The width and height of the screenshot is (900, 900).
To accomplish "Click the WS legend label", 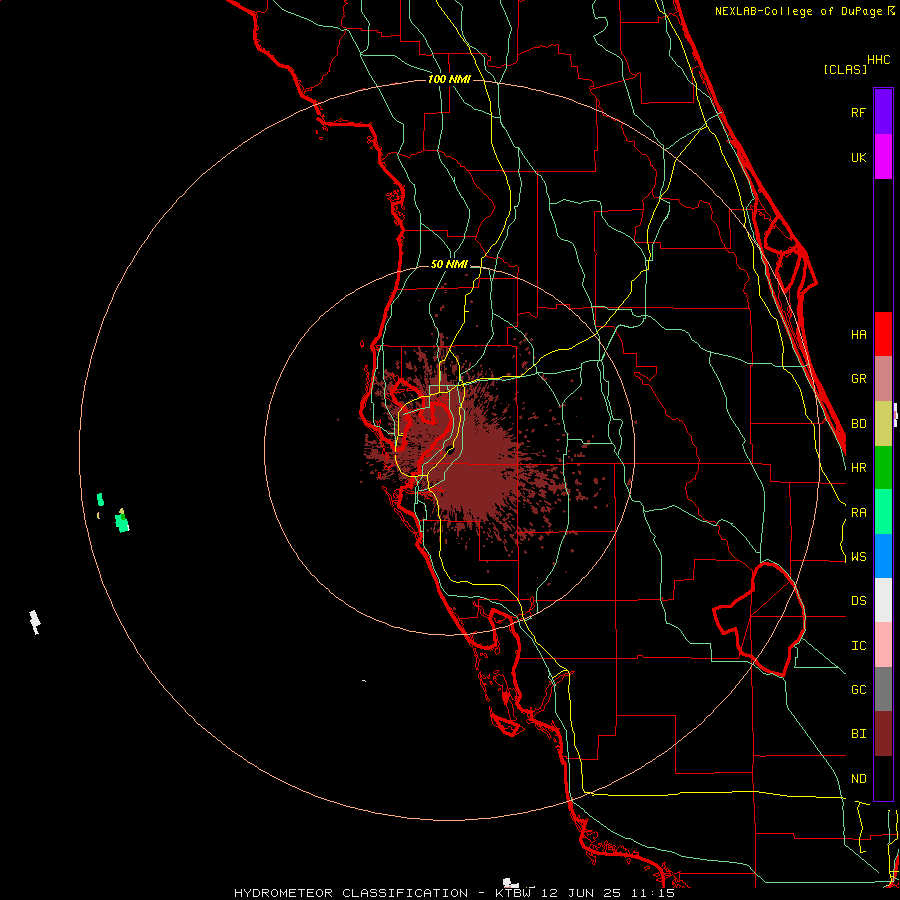I will pyautogui.click(x=858, y=557).
